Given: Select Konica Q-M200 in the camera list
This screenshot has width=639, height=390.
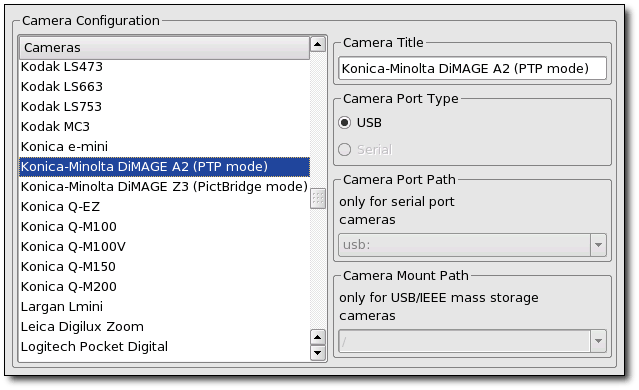Looking at the screenshot, I should (x=164, y=286).
